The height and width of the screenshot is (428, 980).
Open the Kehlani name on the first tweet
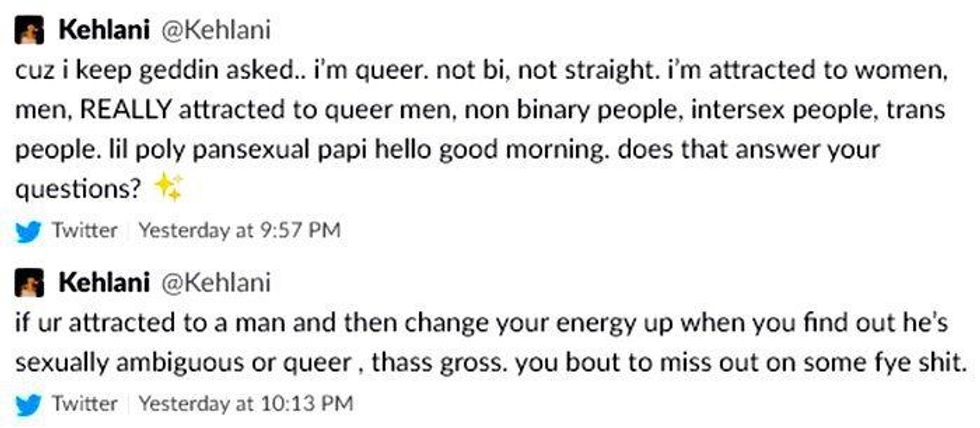pyautogui.click(x=98, y=32)
